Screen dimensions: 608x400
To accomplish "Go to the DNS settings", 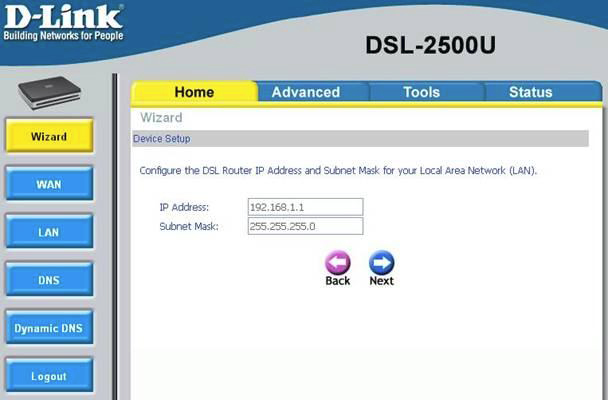I will [x=49, y=280].
